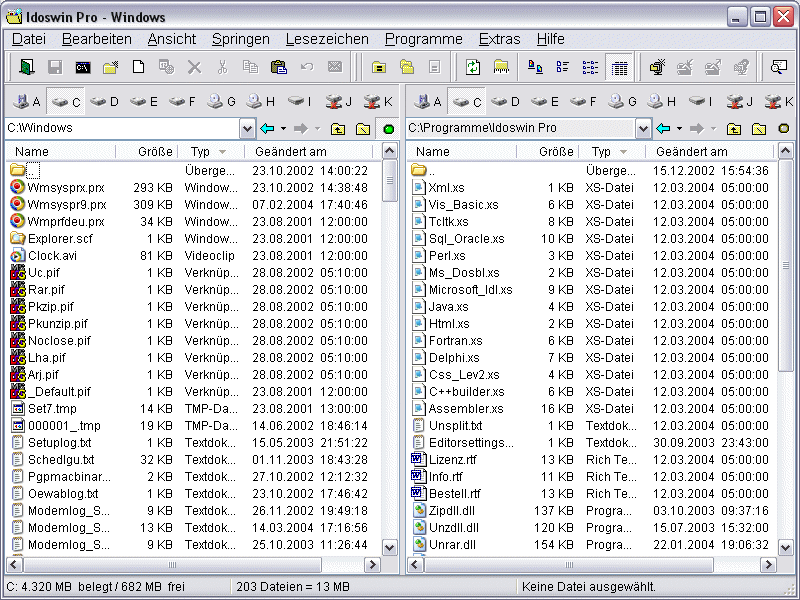Sort left panel by Name column
The image size is (800, 600).
pos(61,152)
